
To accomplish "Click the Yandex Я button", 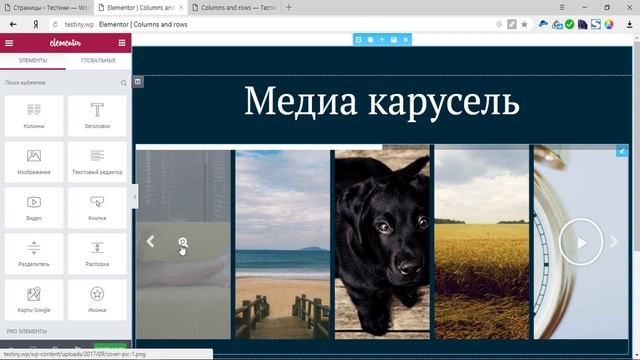I will point(36,24).
